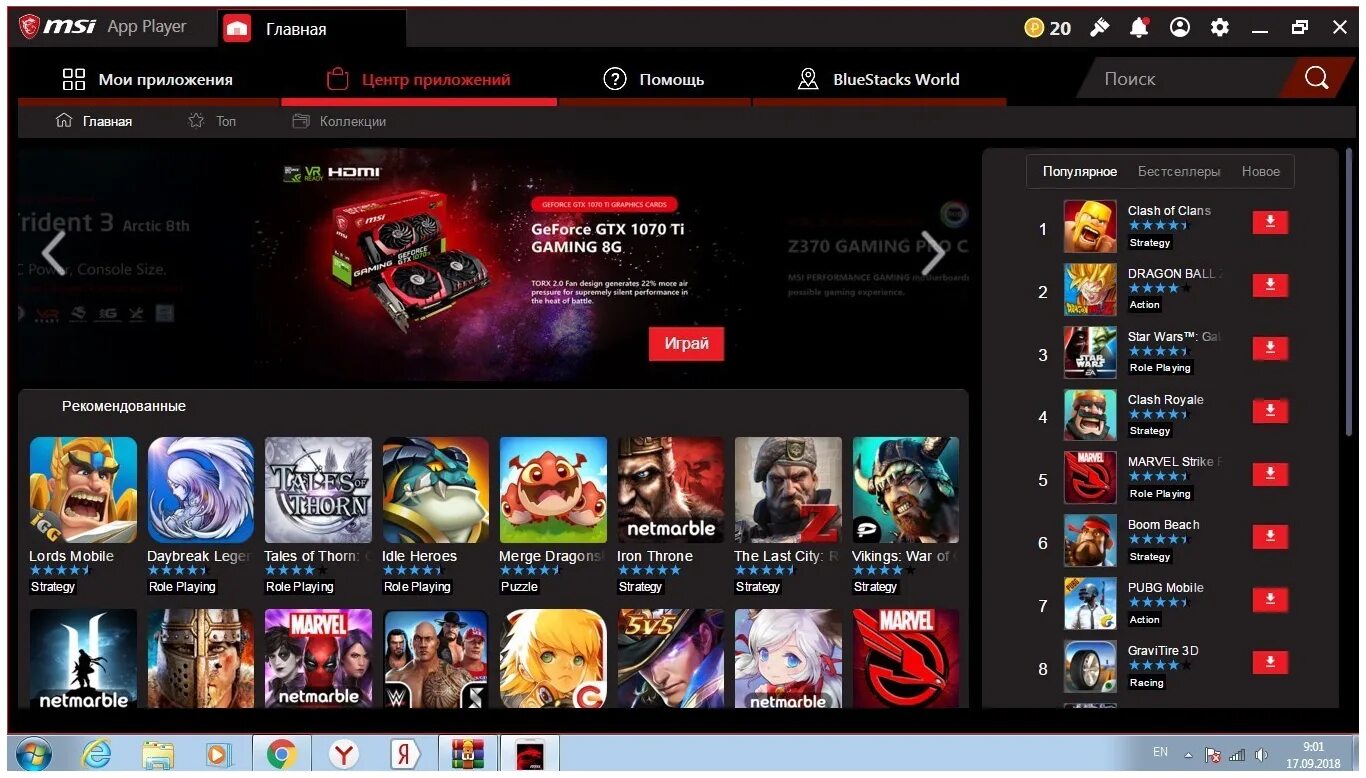Switch list to Новое
The image size is (1366, 778).
(x=1261, y=171)
